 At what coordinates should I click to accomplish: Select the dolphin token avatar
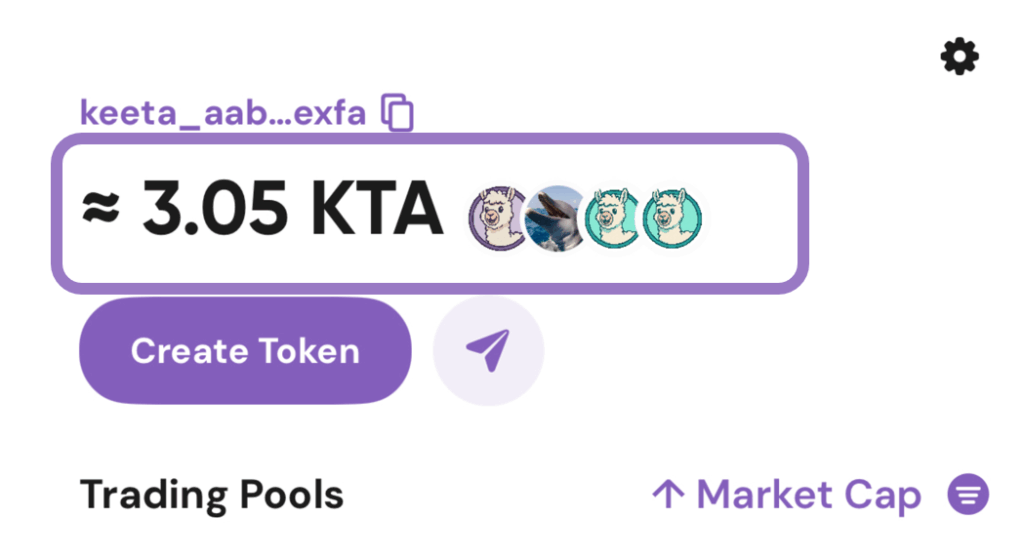555,218
